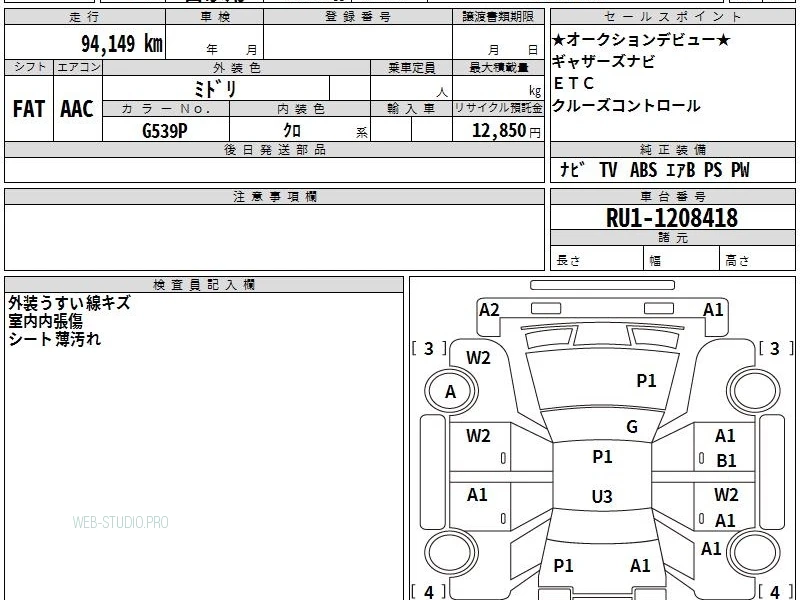Select inspector note 外装うすい線キズ
Screen dimensions: 800x600
tap(69, 303)
